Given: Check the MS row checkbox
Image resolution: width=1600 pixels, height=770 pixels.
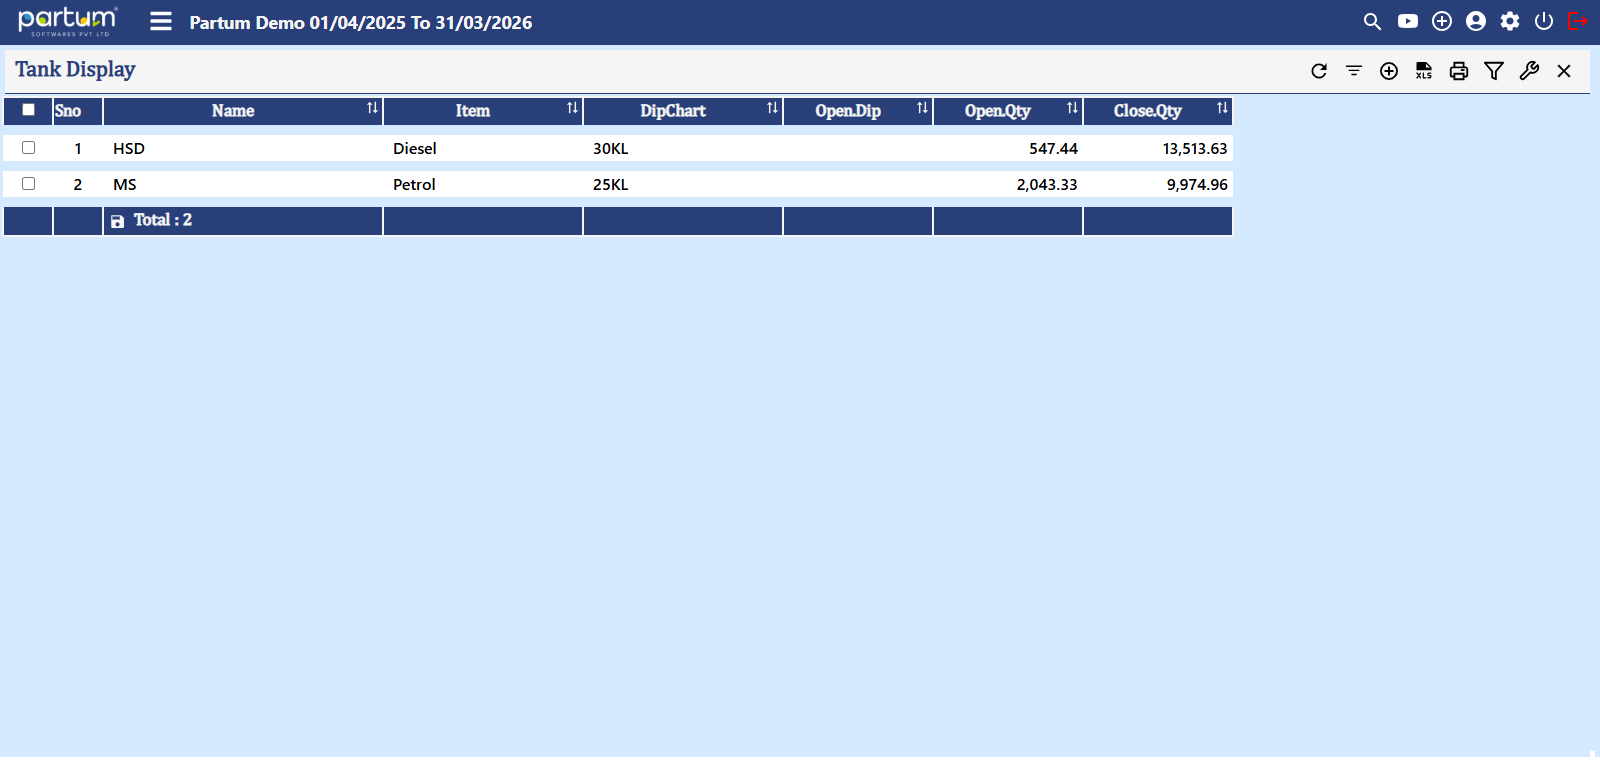Looking at the screenshot, I should coord(28,184).
